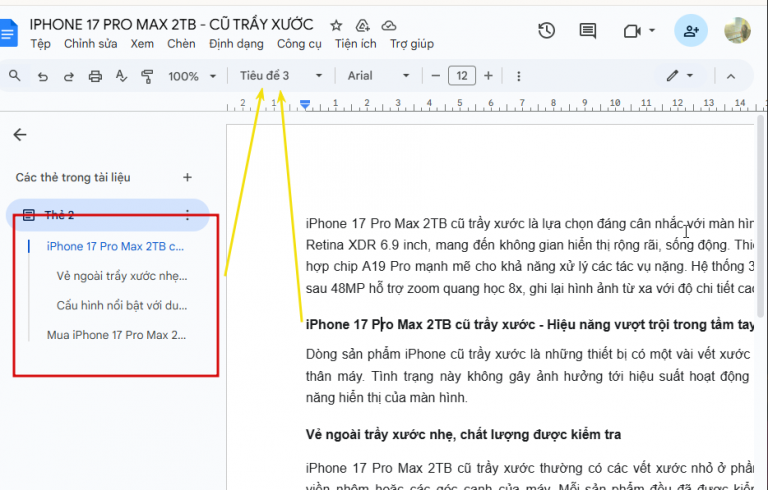Close the outline panel back arrow
This screenshot has height=490, width=768.
[20, 135]
